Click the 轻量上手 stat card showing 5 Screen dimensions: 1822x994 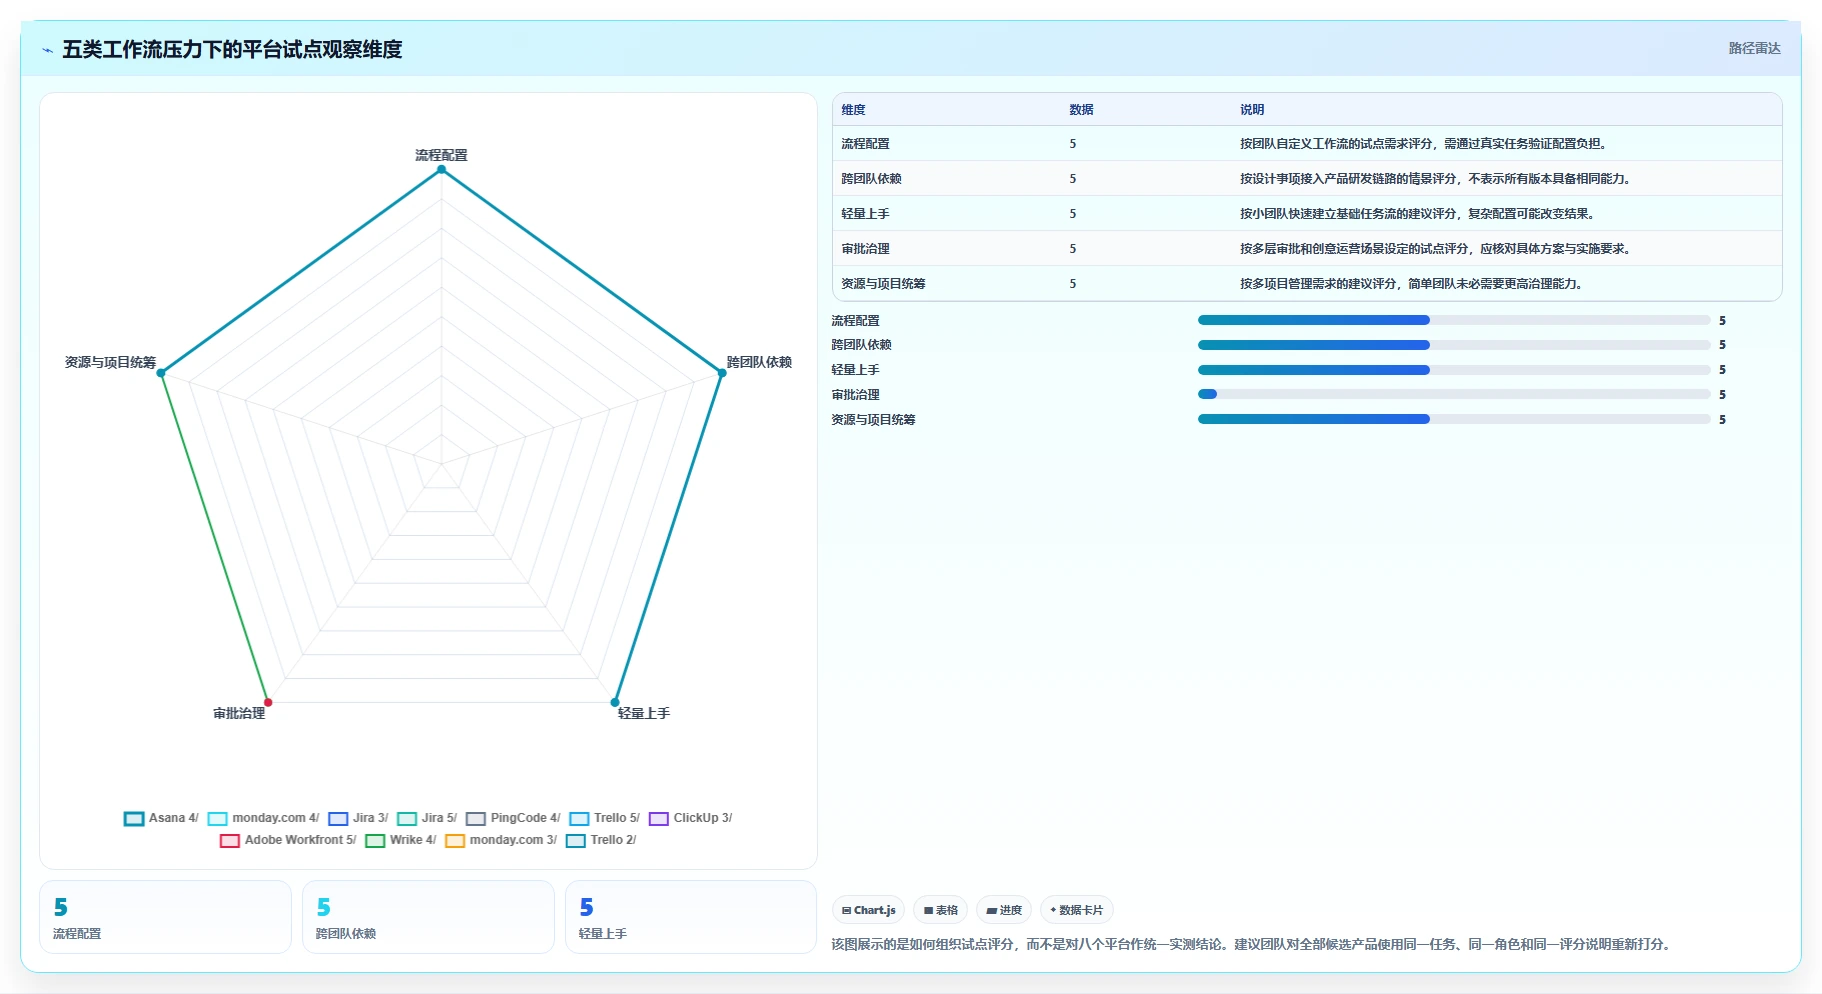[691, 917]
